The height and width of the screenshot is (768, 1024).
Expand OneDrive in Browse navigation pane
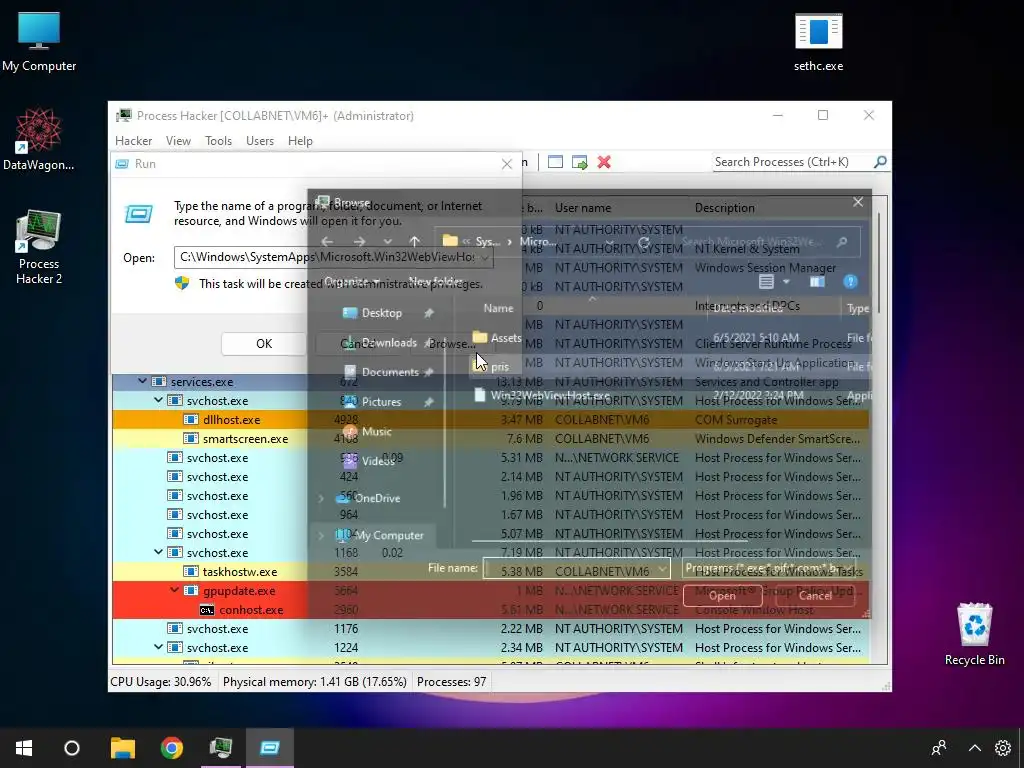coord(321,498)
